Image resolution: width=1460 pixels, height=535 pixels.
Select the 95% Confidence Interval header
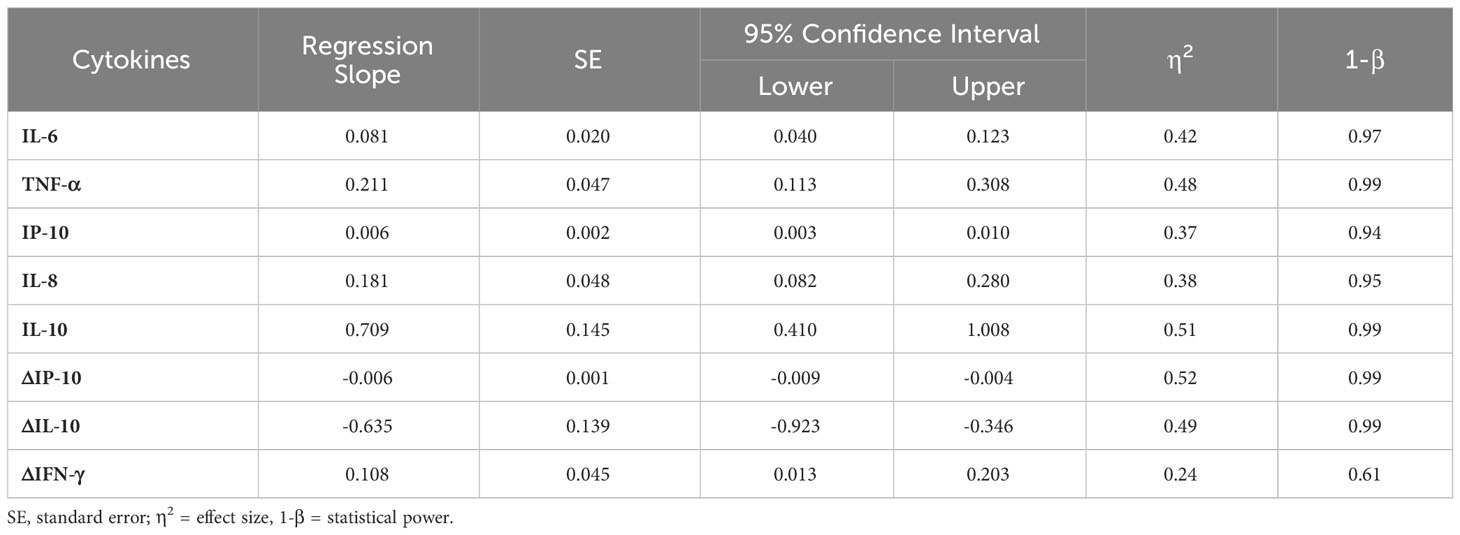[x=892, y=34]
